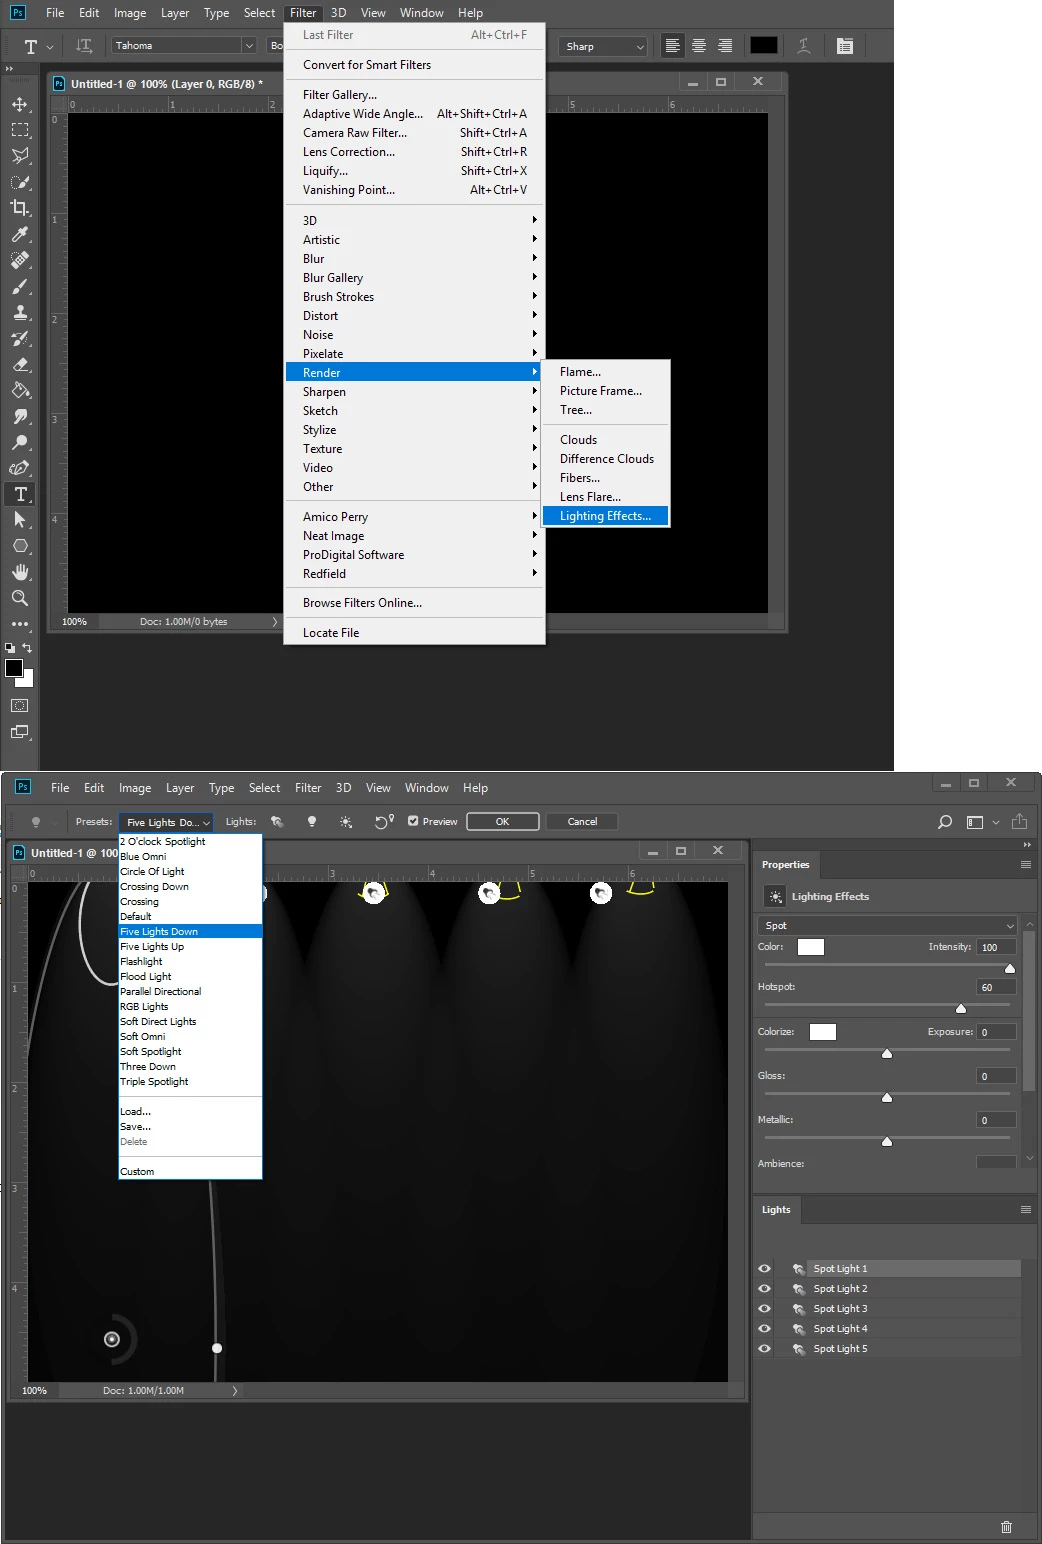1042x1544 pixels.
Task: Reset the current light icon
Action: pos(384,822)
